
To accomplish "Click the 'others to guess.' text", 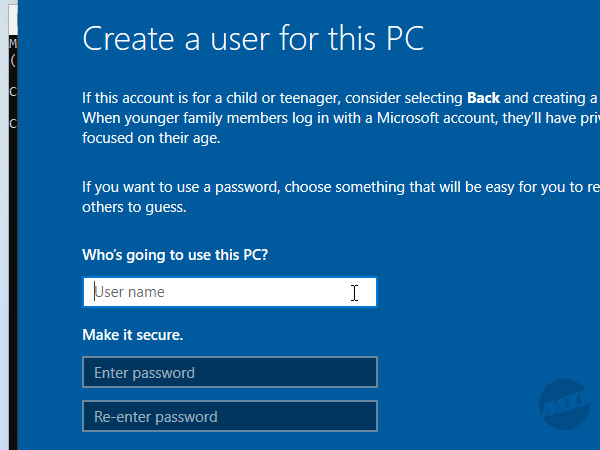I will pos(134,207).
